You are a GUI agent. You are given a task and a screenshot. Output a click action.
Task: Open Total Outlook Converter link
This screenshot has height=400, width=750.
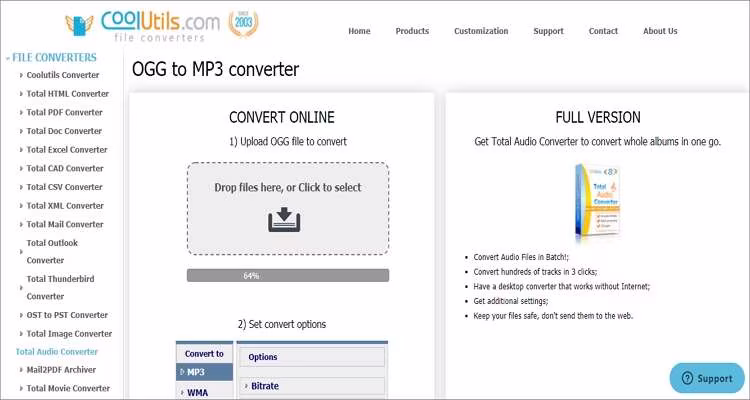pyautogui.click(x=52, y=252)
